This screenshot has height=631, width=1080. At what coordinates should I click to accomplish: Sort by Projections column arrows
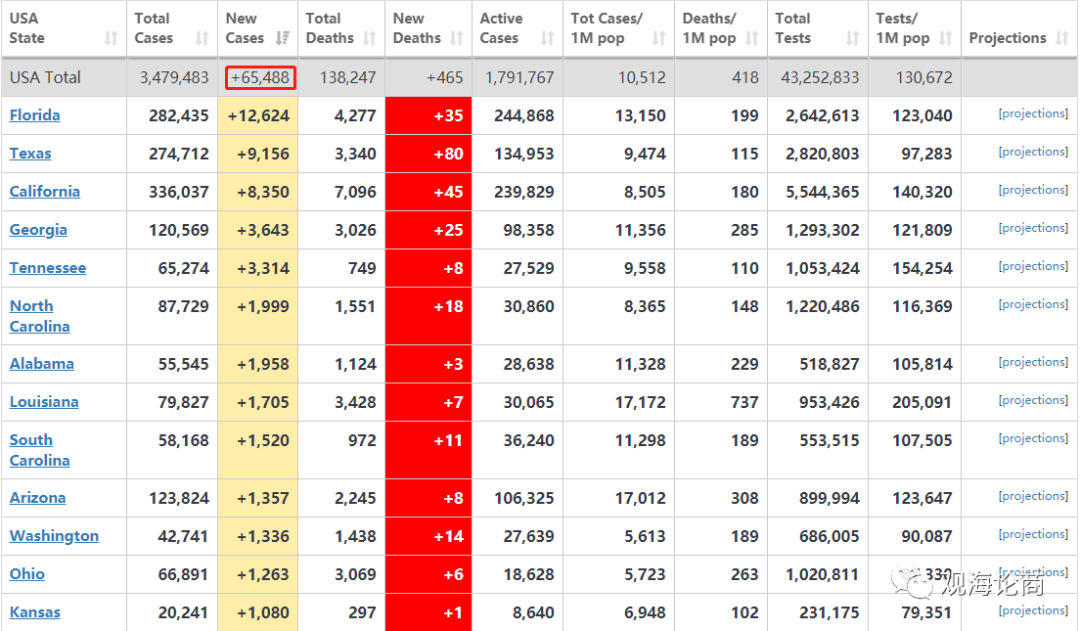(x=1061, y=39)
